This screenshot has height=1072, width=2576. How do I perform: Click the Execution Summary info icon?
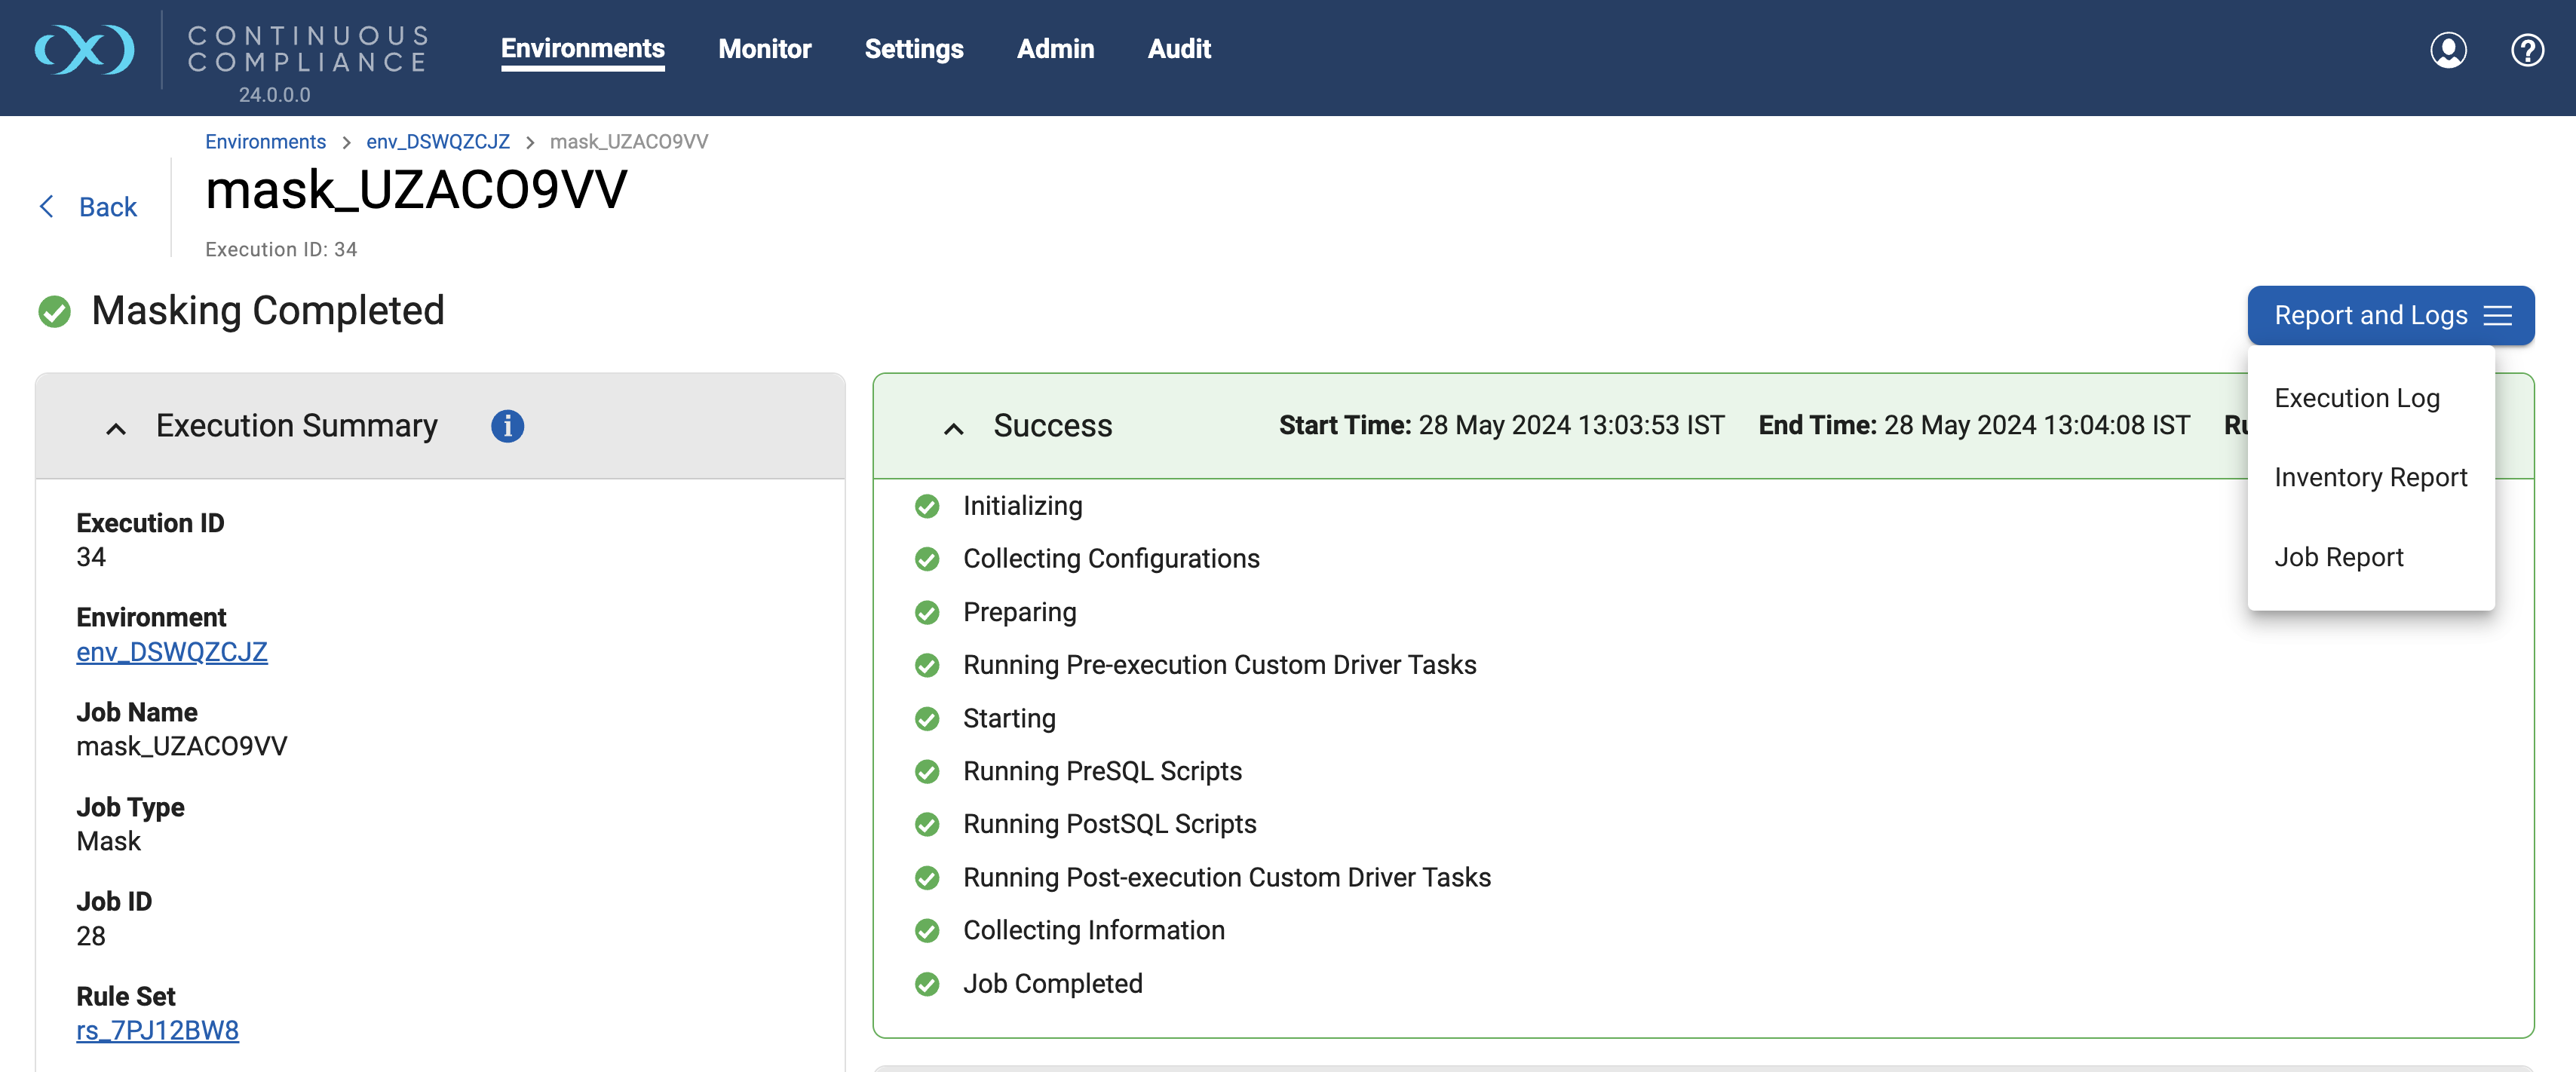tap(507, 426)
